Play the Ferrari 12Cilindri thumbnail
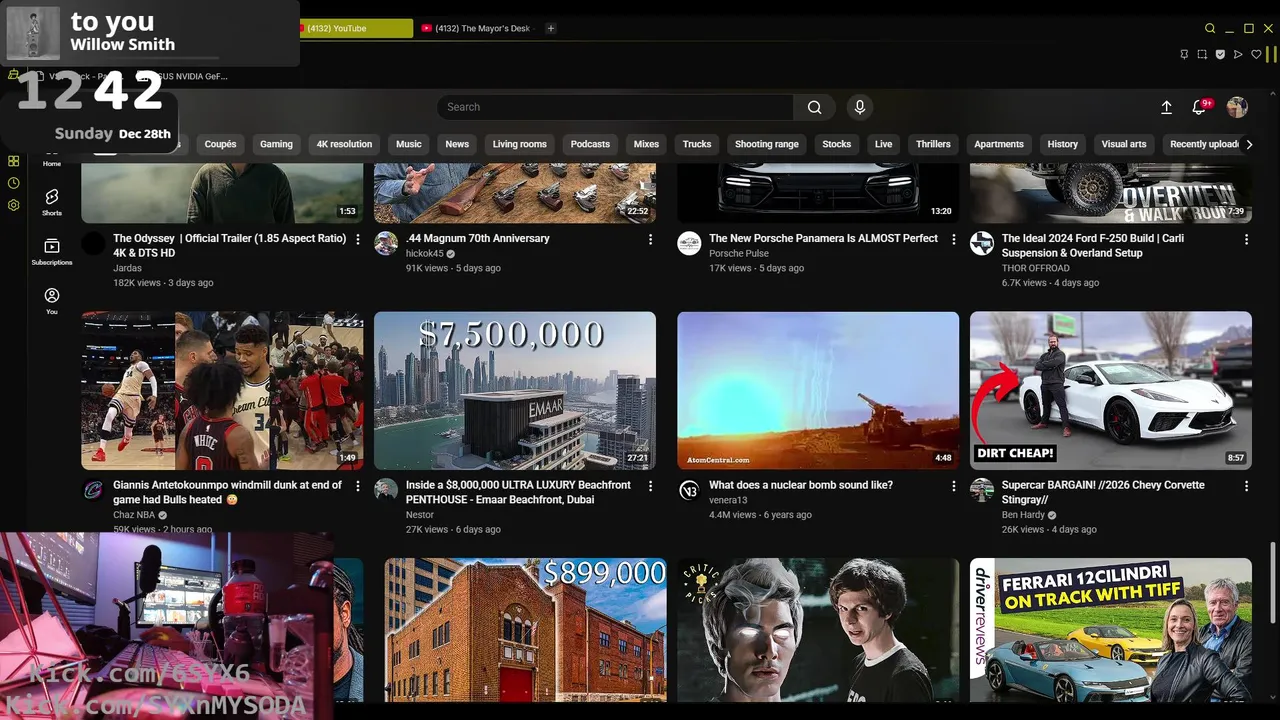Screen dimensions: 1280x720 (1111, 630)
